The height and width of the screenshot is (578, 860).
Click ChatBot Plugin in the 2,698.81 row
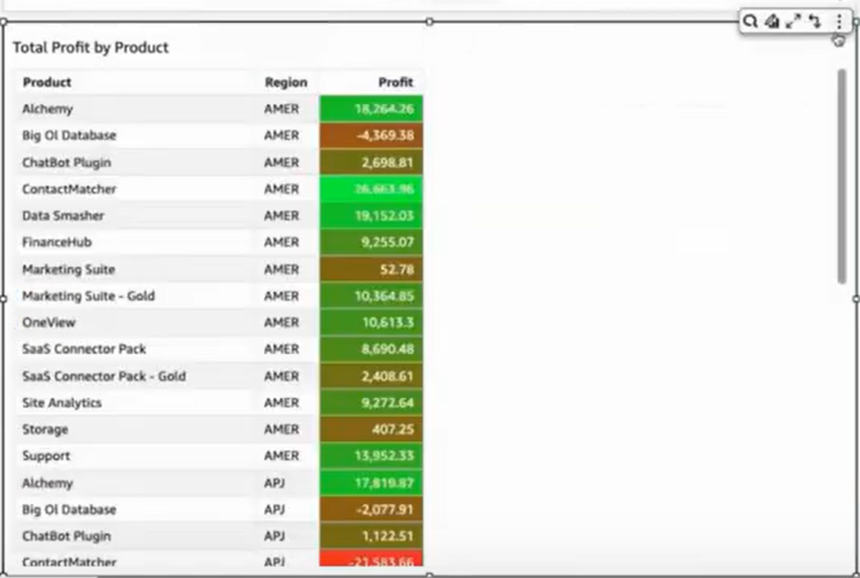coord(66,163)
